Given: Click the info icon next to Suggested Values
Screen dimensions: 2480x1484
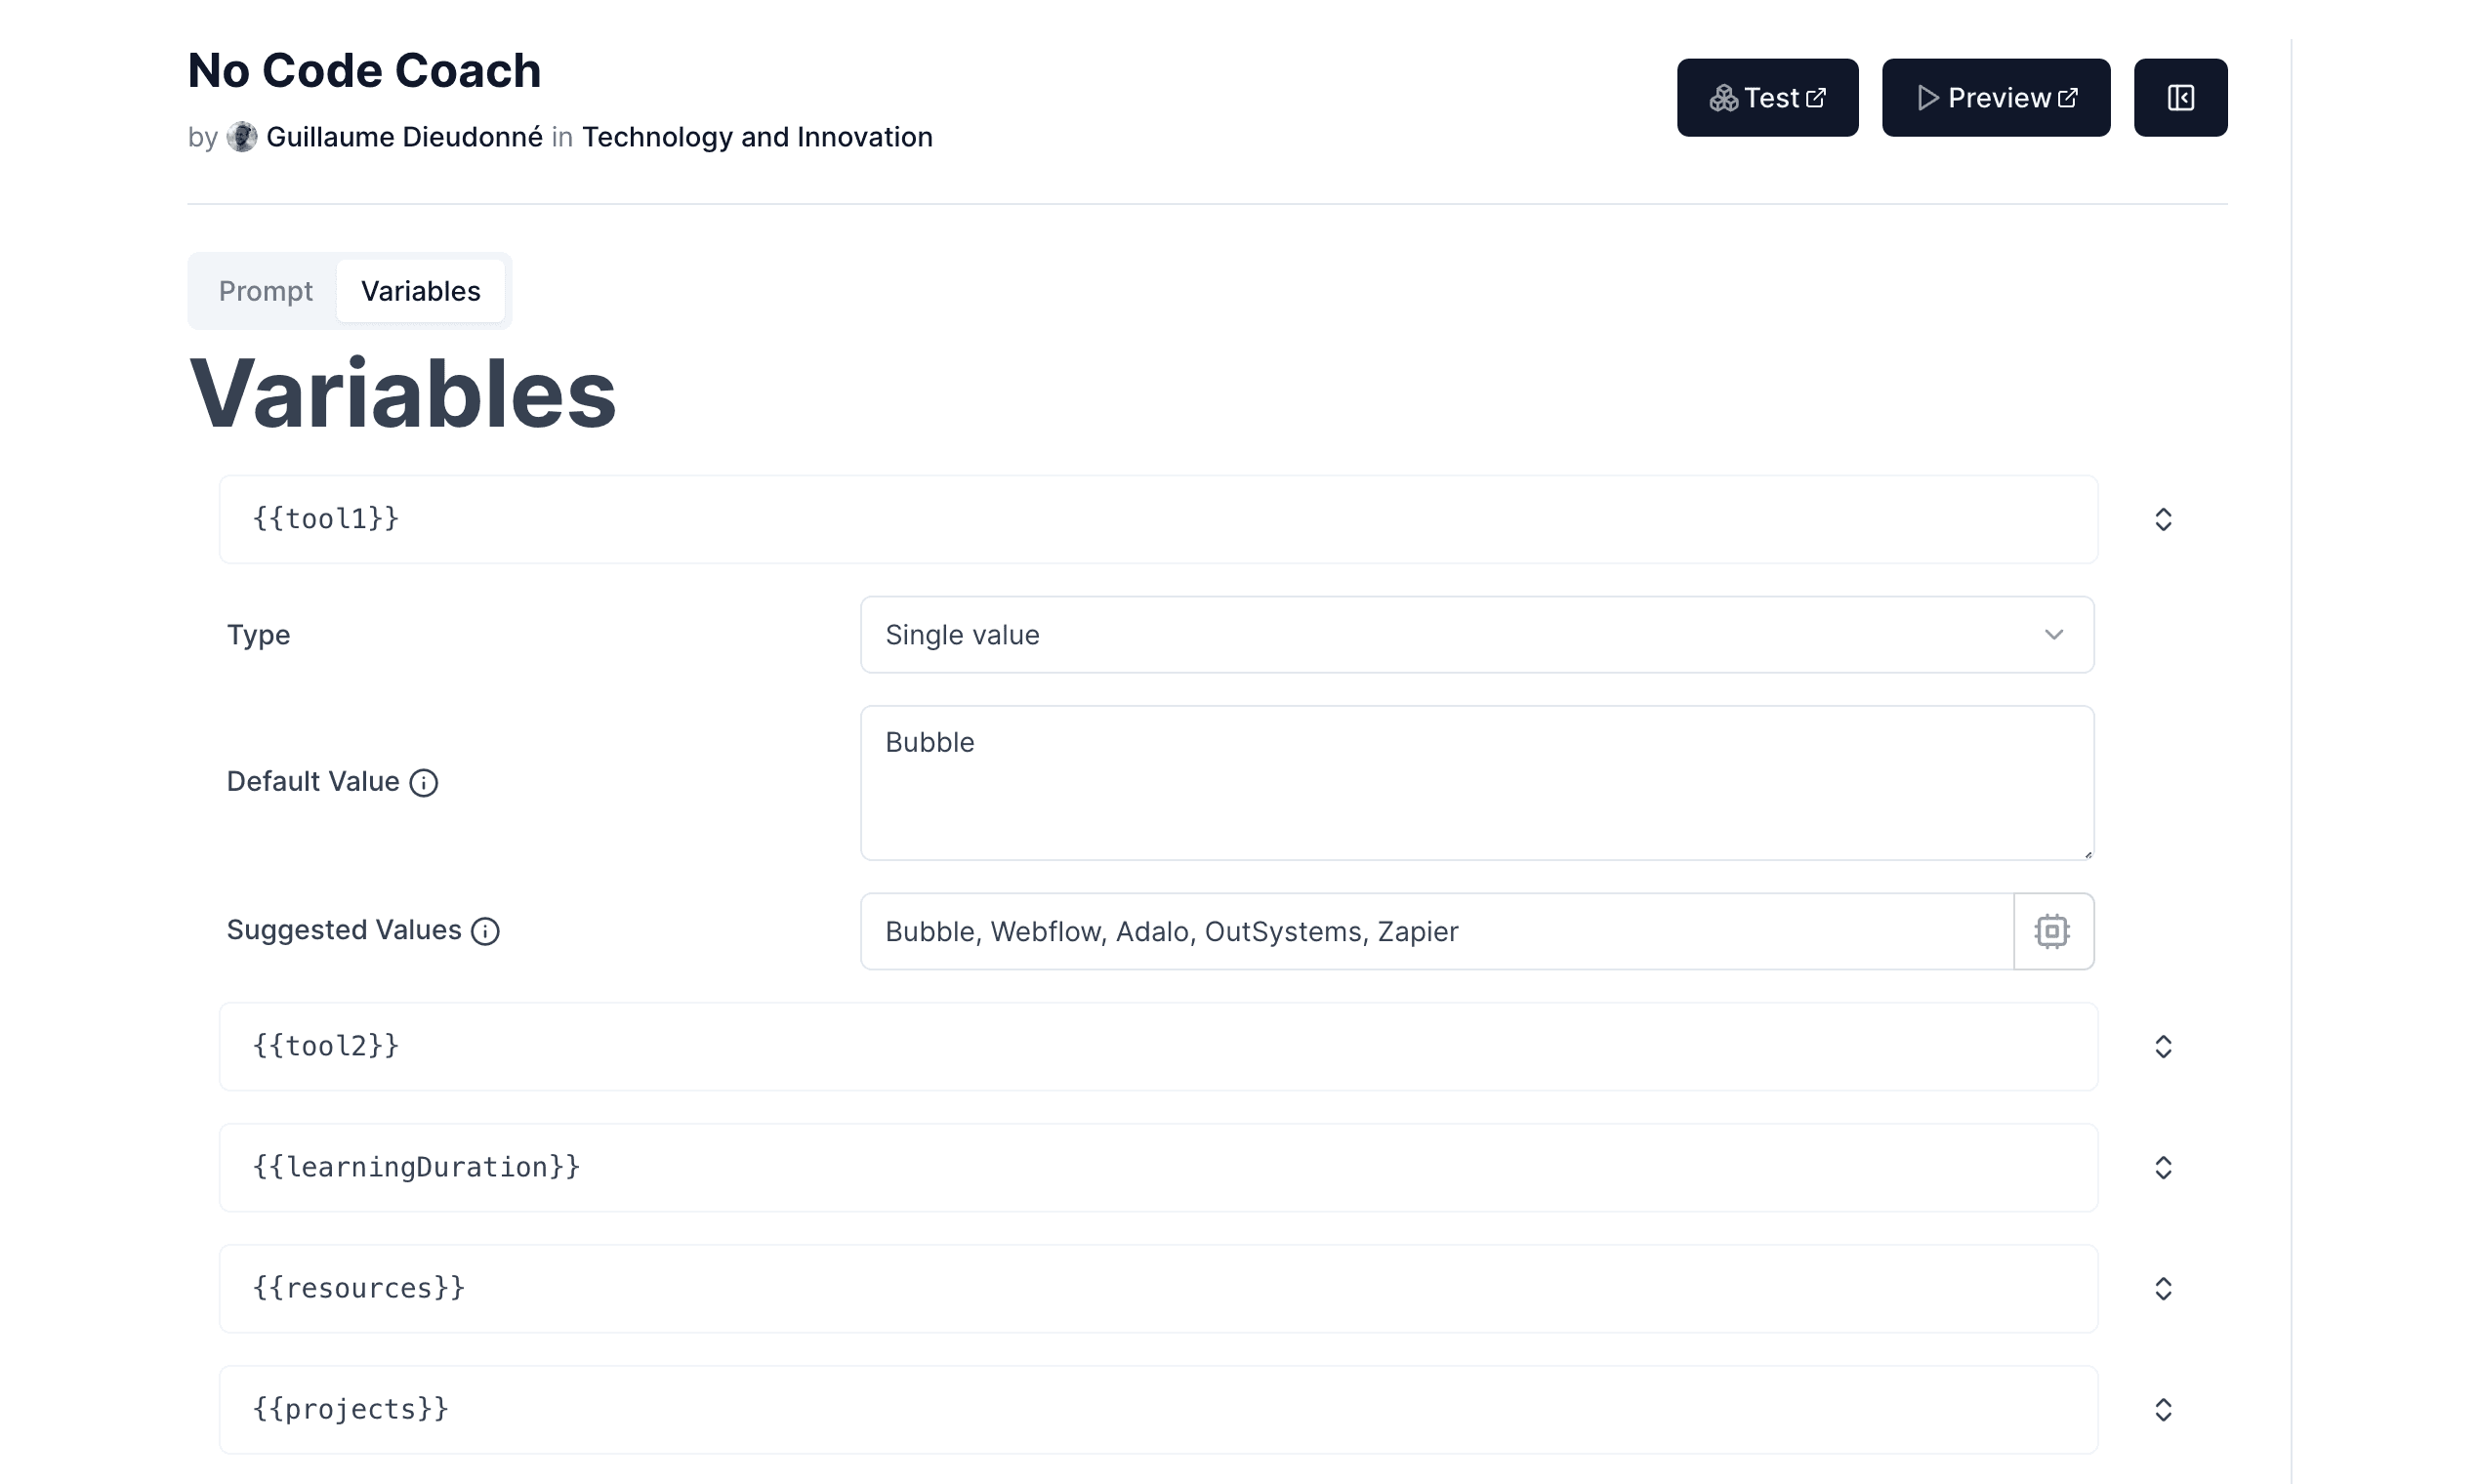Looking at the screenshot, I should tap(485, 931).
